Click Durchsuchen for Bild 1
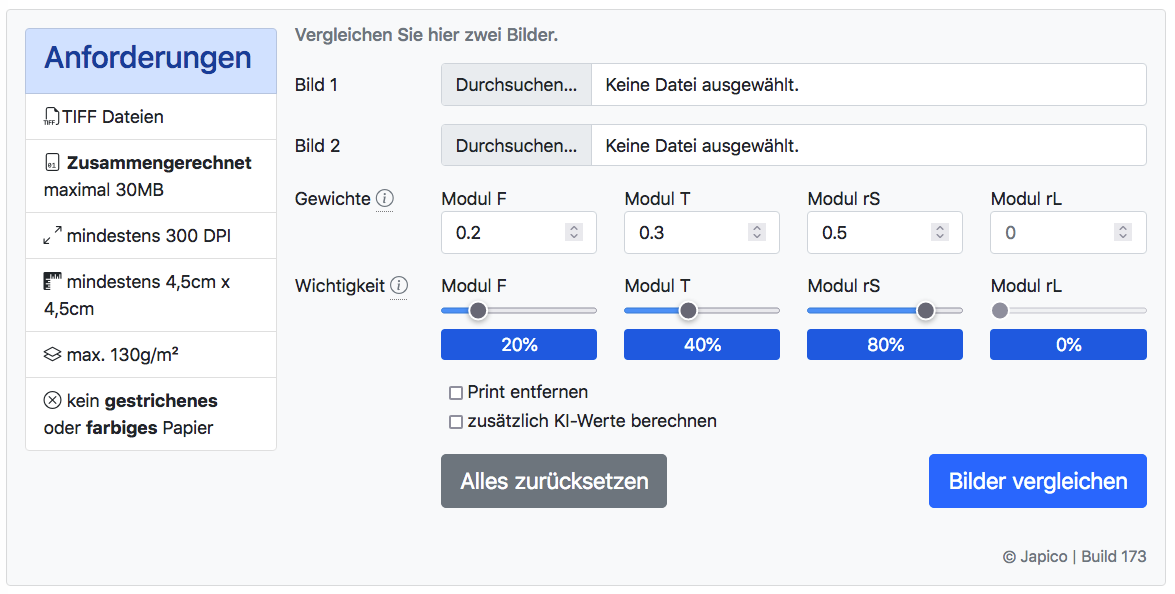The height and width of the screenshot is (594, 1175). (x=516, y=85)
